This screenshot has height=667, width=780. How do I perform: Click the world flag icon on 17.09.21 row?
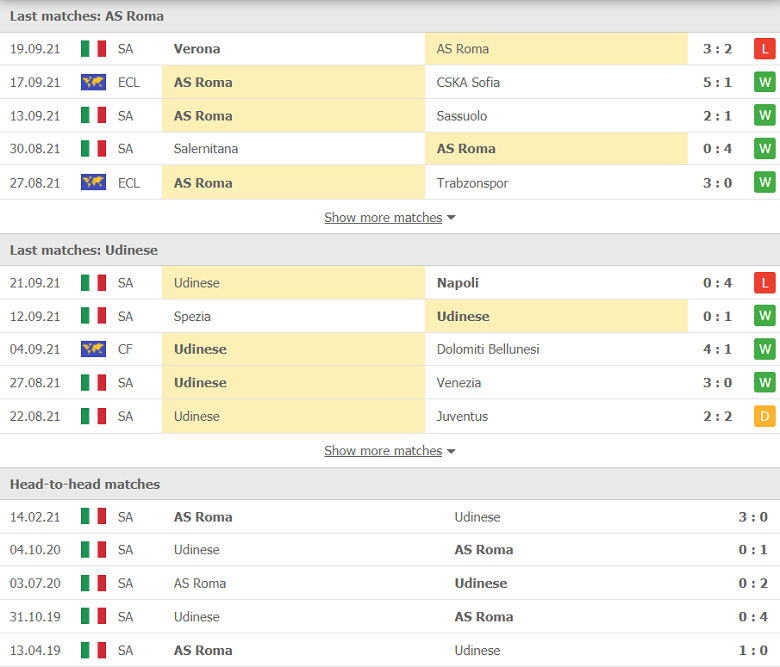(94, 82)
